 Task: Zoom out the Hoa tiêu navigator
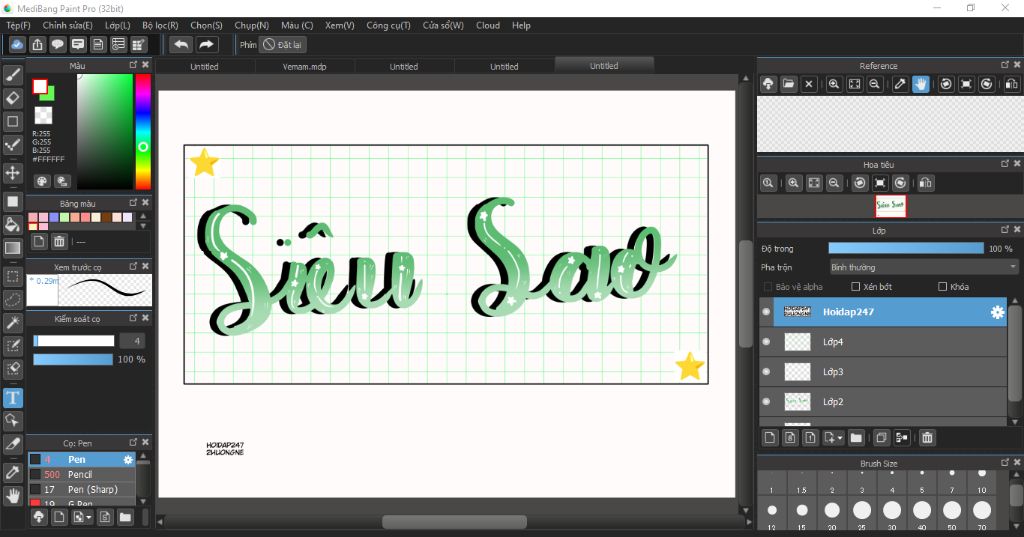click(x=834, y=183)
